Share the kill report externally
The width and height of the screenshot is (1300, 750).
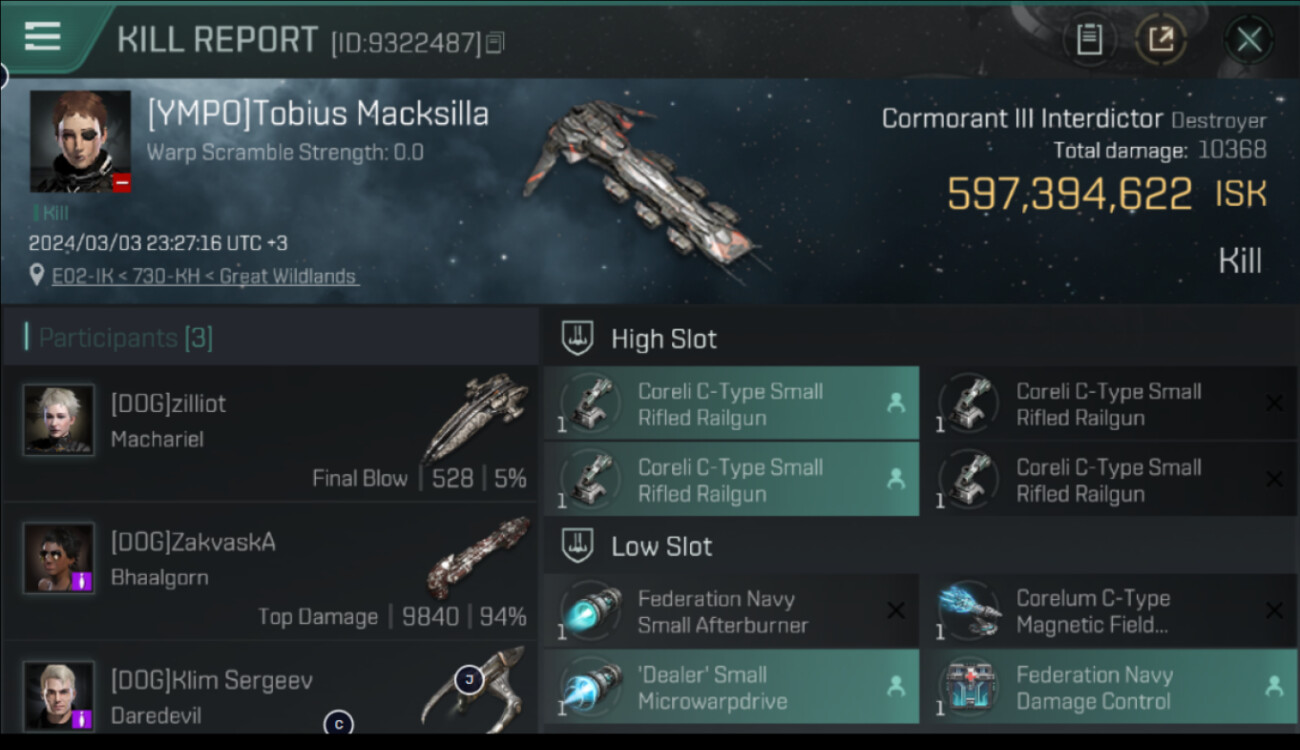click(1160, 40)
